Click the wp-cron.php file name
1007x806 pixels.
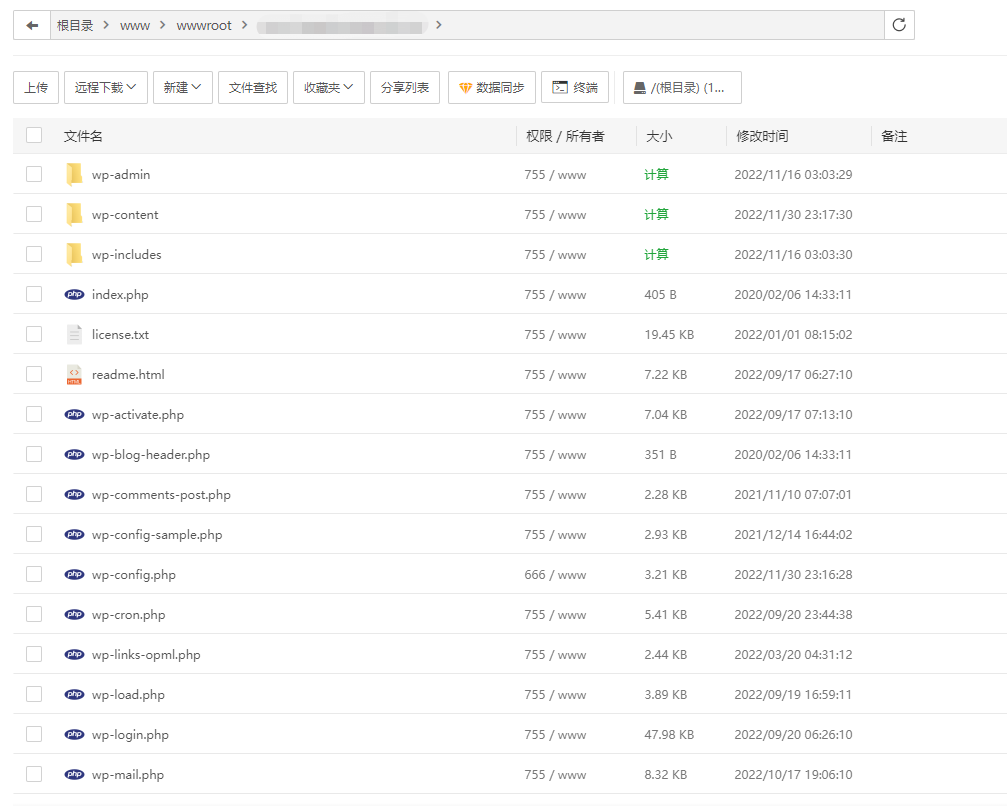(x=128, y=615)
